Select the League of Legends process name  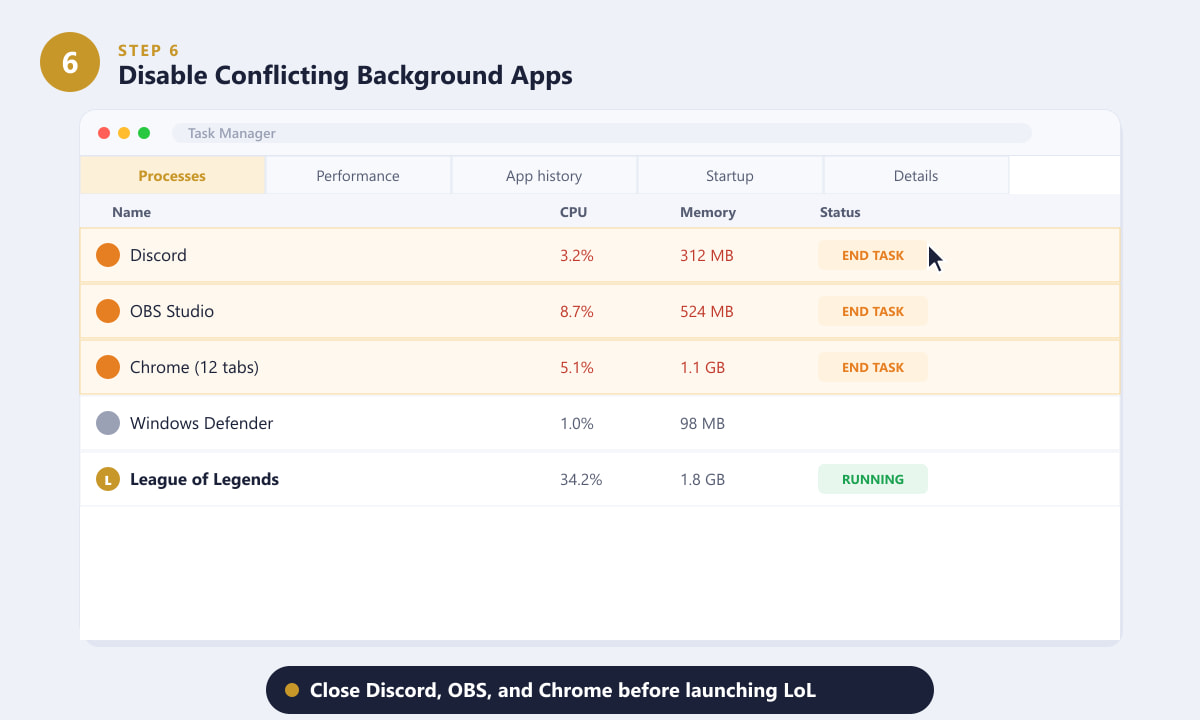[204, 479]
